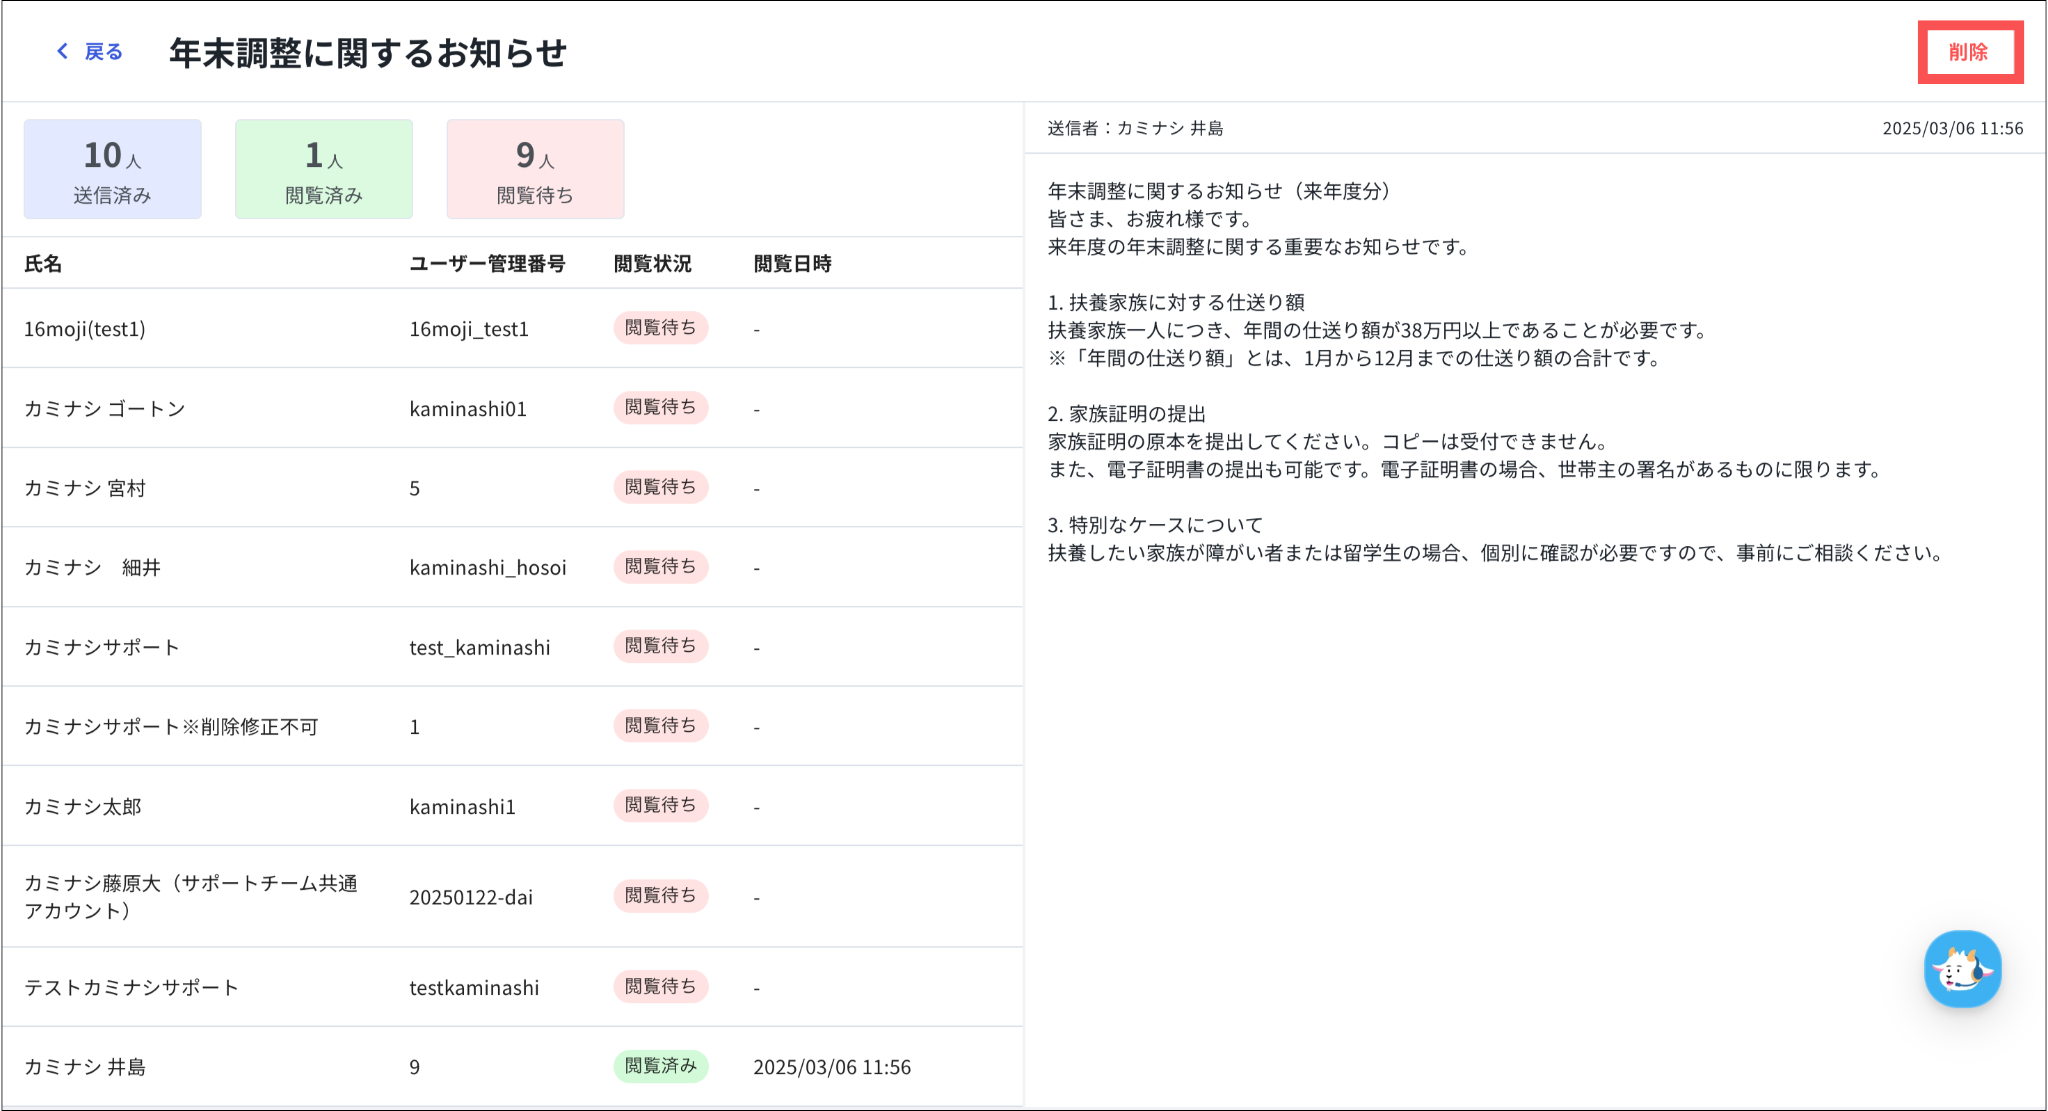Click the テストカミナシサポート row
This screenshot has width=2048, height=1111.
click(x=131, y=988)
